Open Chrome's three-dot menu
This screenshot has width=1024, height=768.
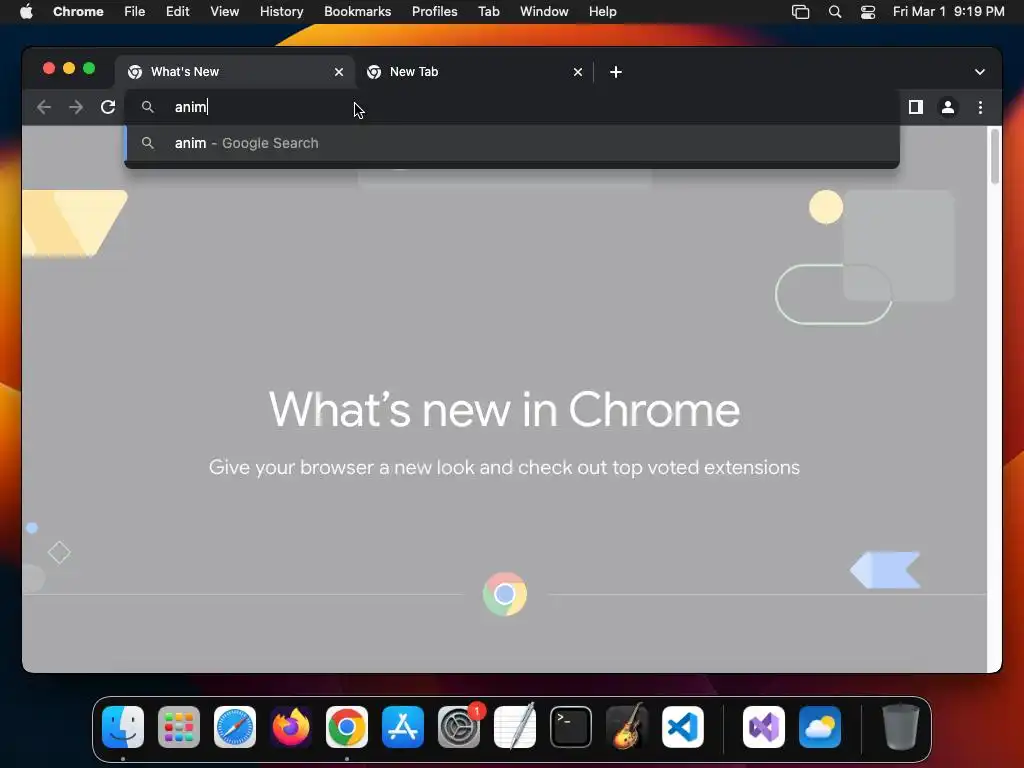pos(980,107)
